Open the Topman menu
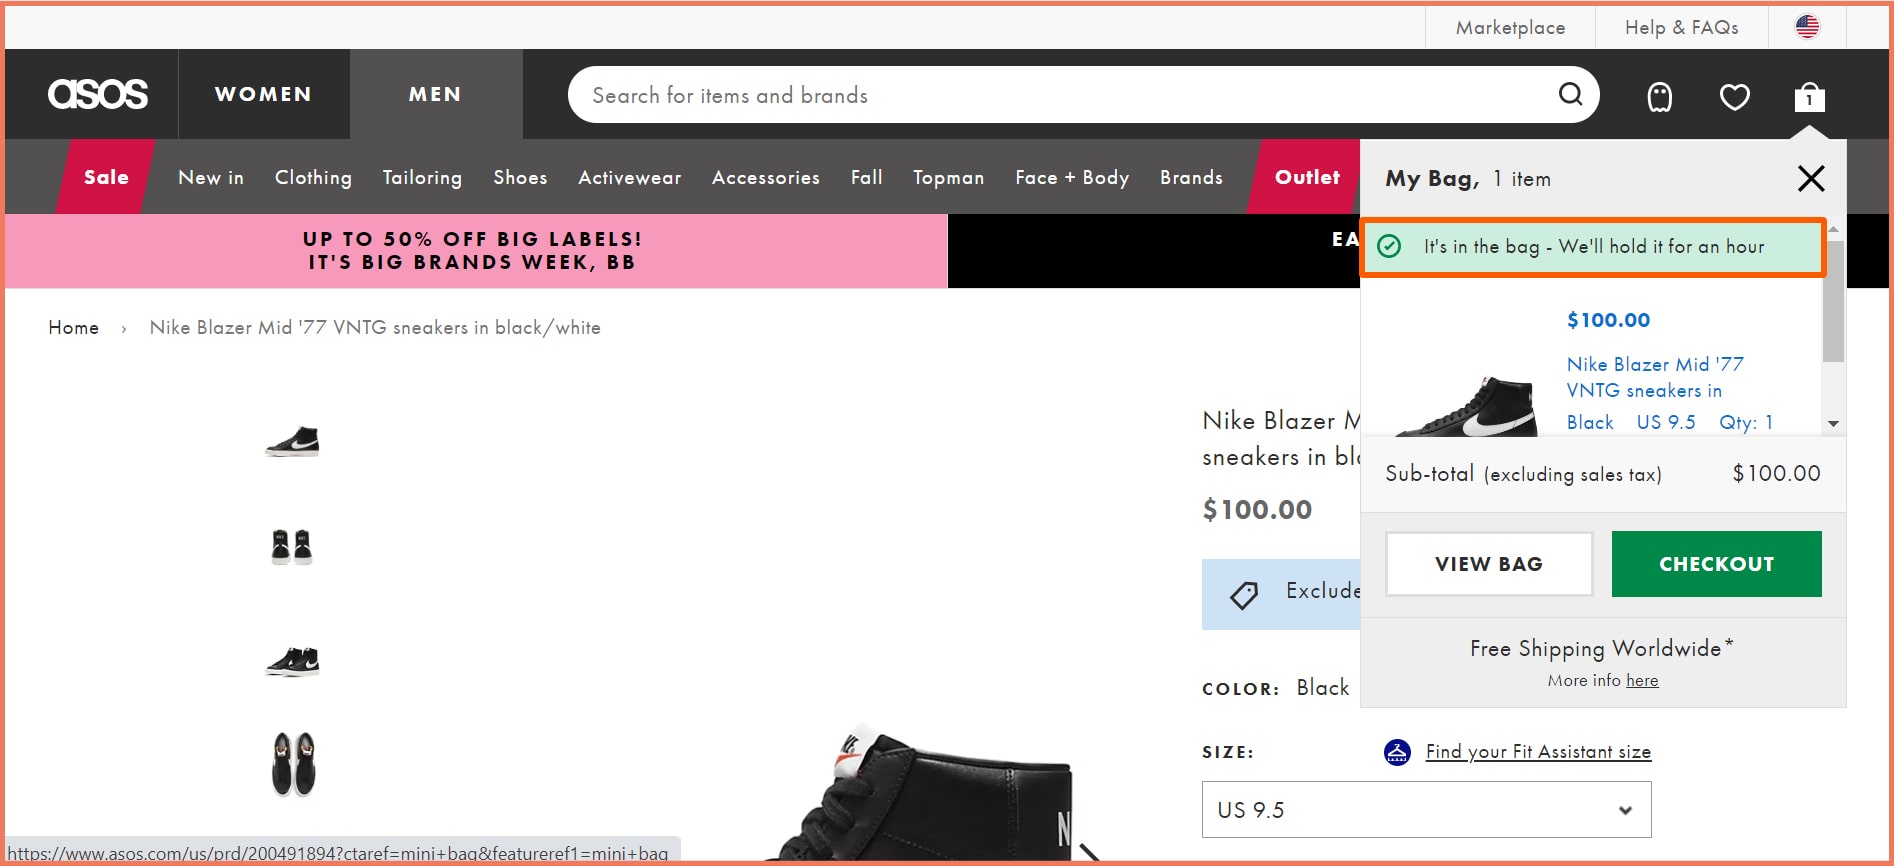This screenshot has width=1894, height=866. (948, 177)
